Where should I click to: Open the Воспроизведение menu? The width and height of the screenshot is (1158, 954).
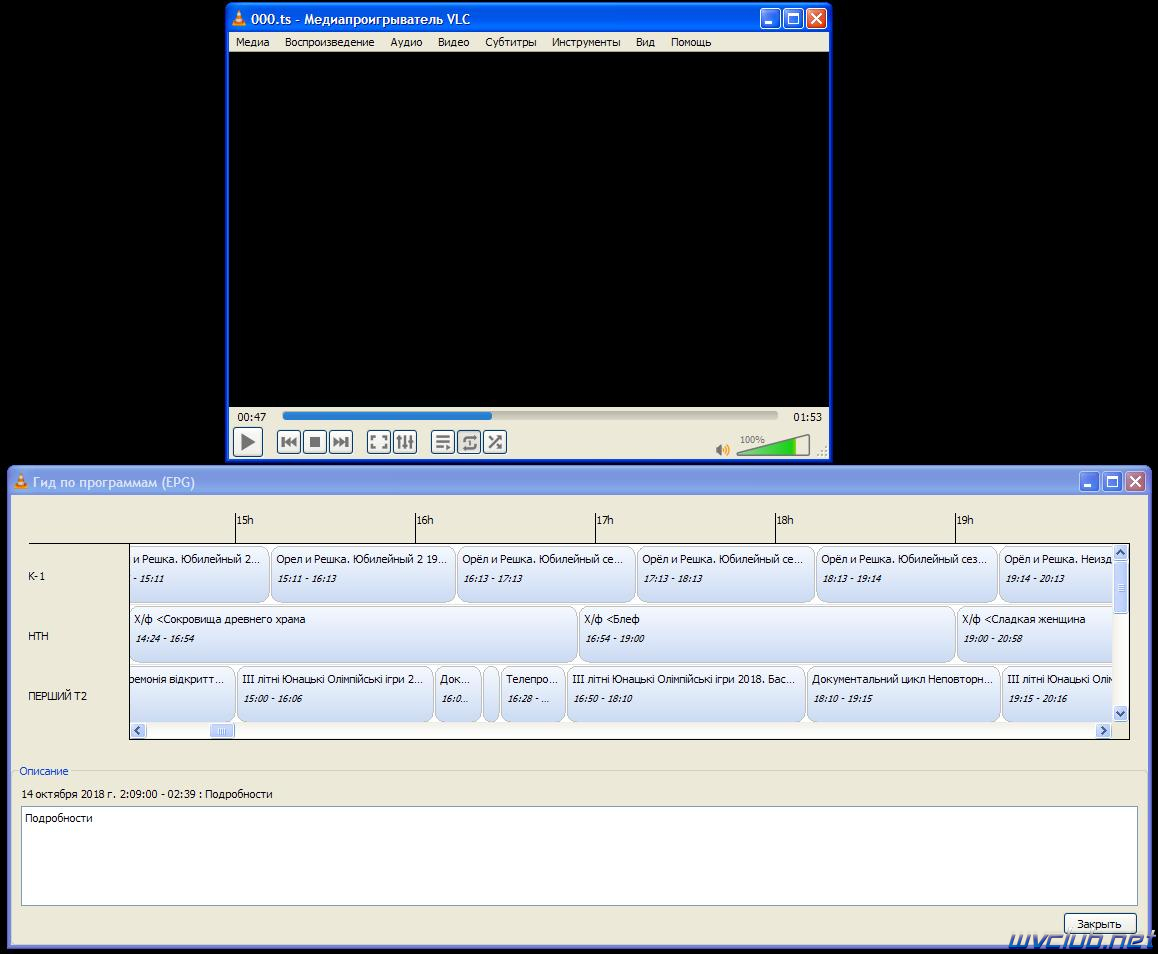point(329,42)
